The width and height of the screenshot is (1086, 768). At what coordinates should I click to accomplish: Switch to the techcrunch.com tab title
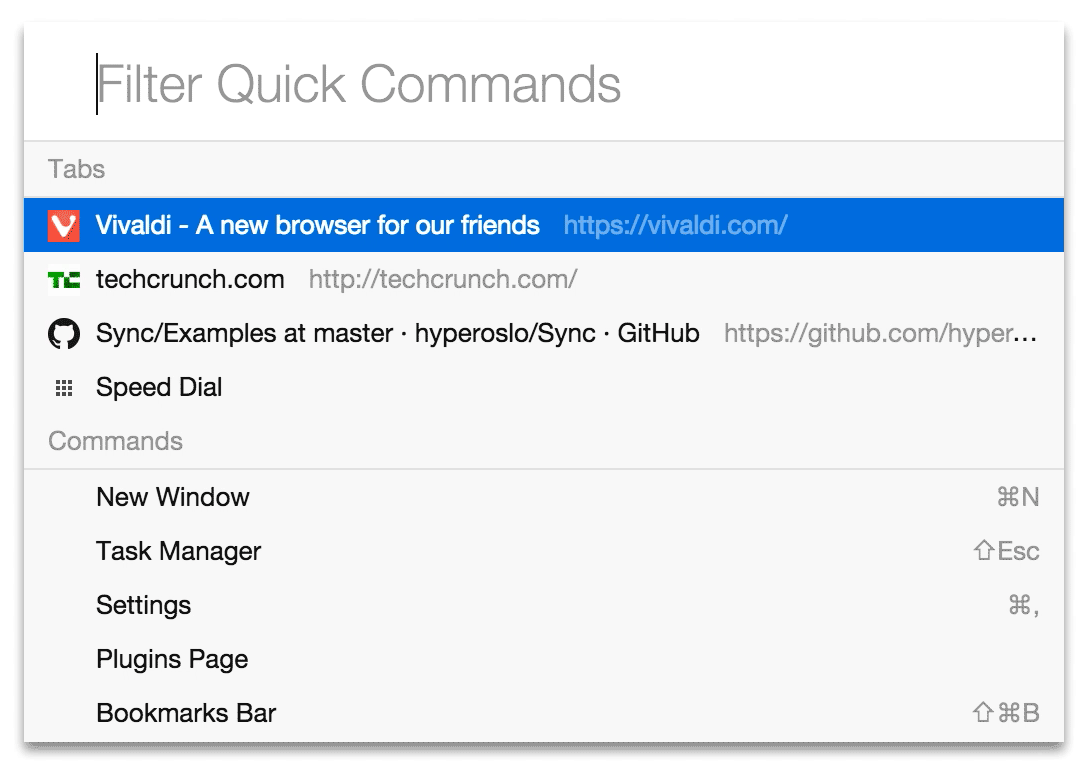click(190, 279)
